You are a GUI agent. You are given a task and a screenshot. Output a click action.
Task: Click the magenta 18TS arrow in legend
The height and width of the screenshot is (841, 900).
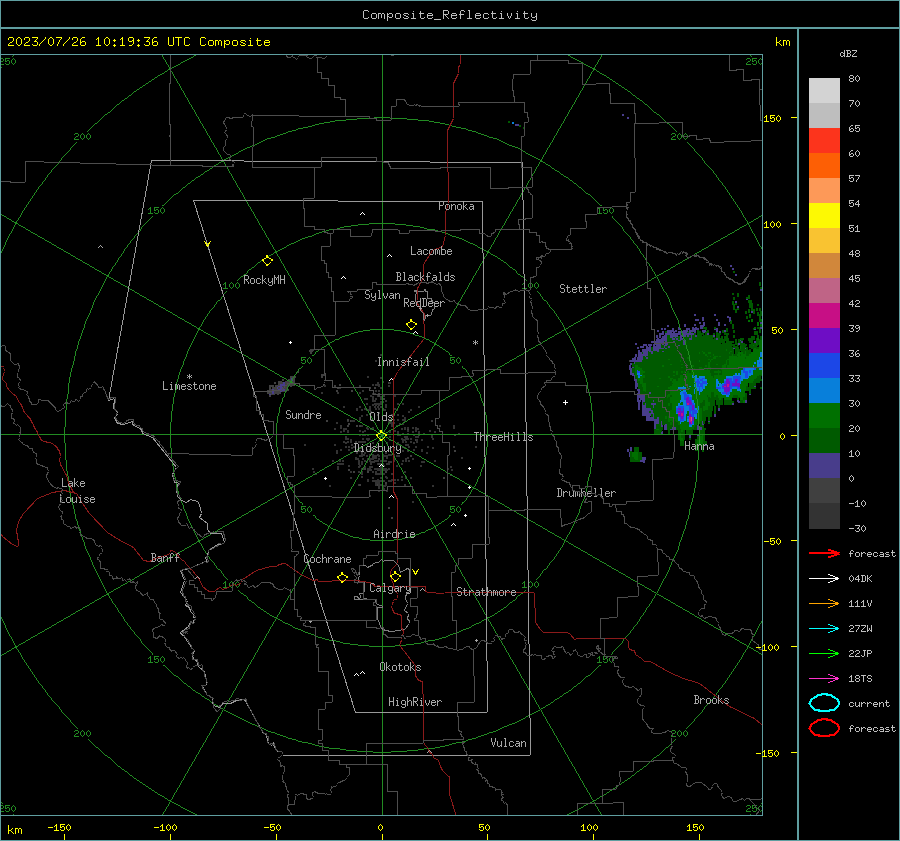[x=824, y=679]
